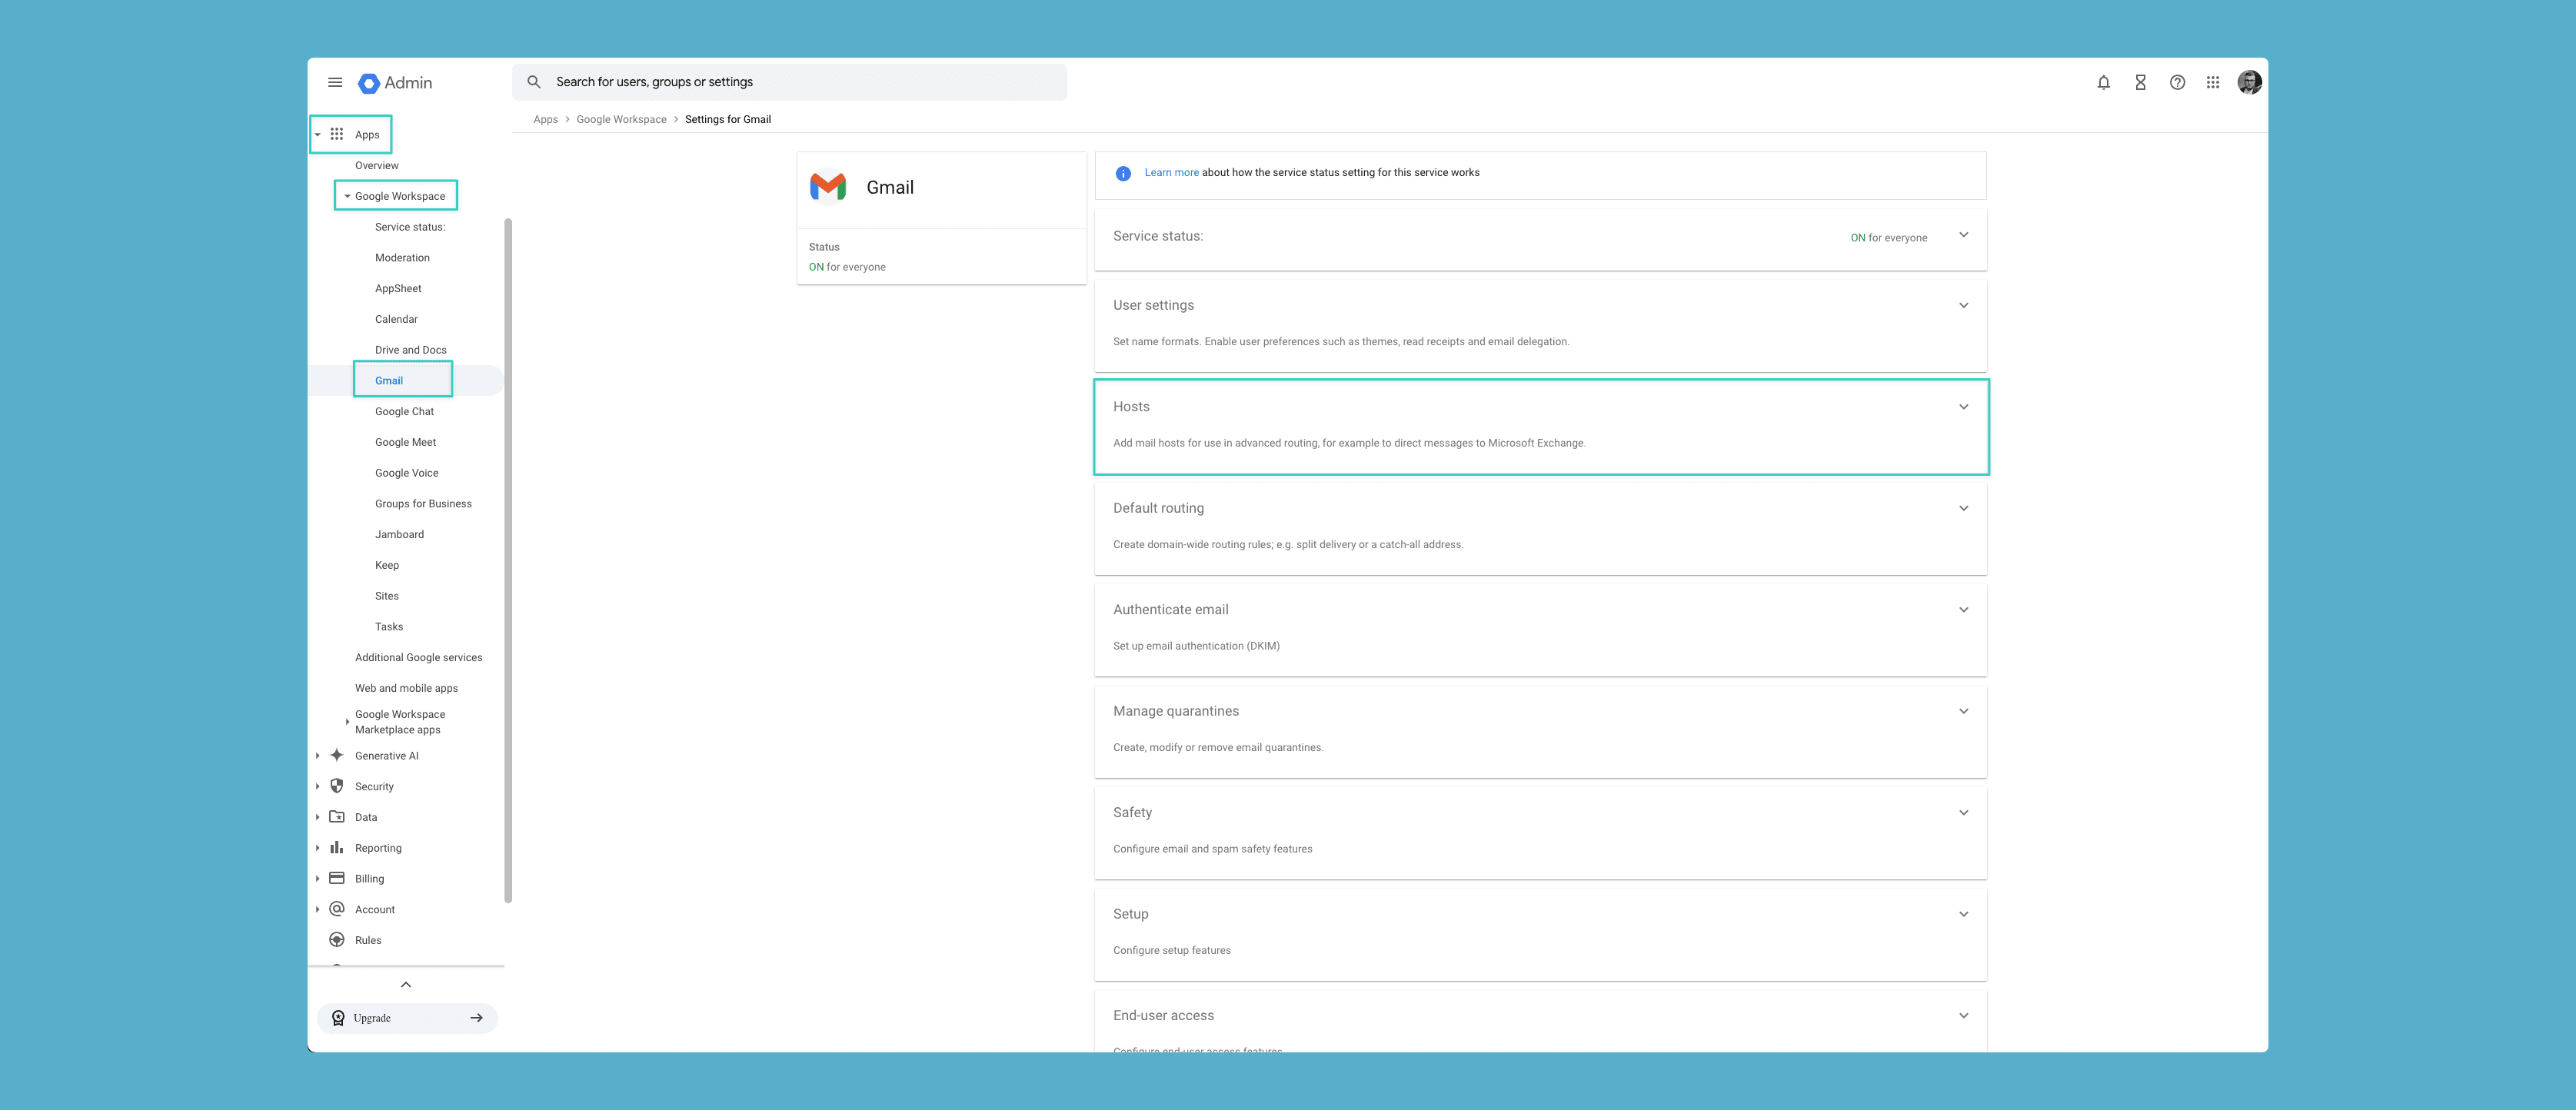The image size is (2576, 1110).
Task: Click the Reporting bar chart icon
Action: point(337,847)
